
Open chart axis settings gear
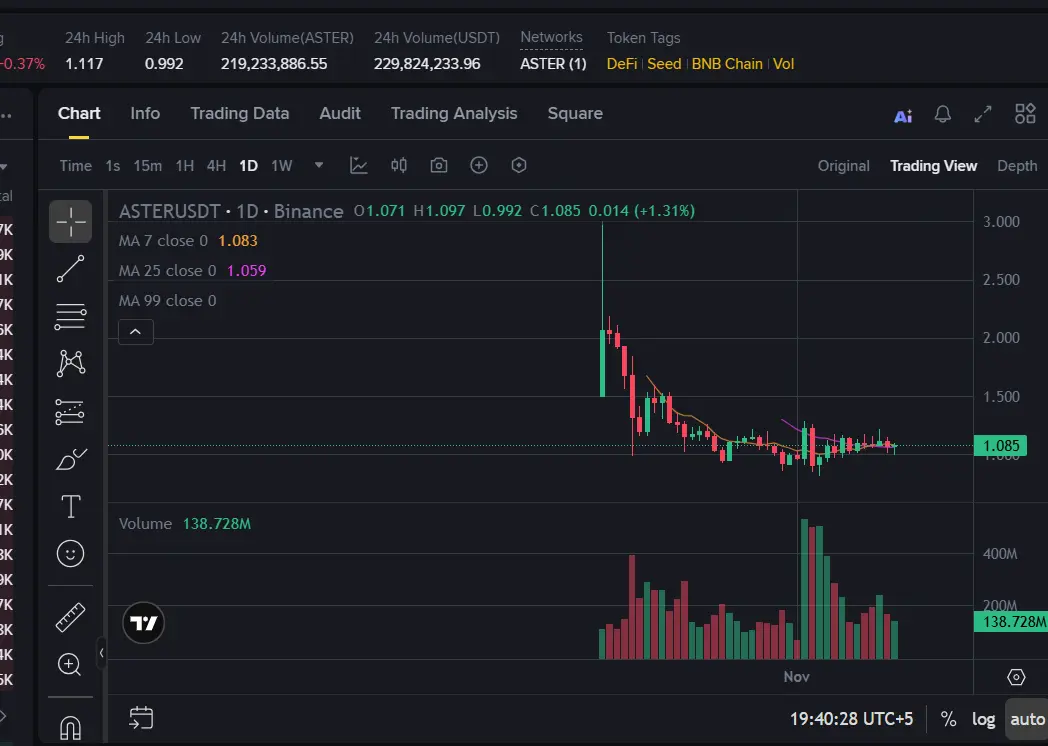(x=1016, y=677)
